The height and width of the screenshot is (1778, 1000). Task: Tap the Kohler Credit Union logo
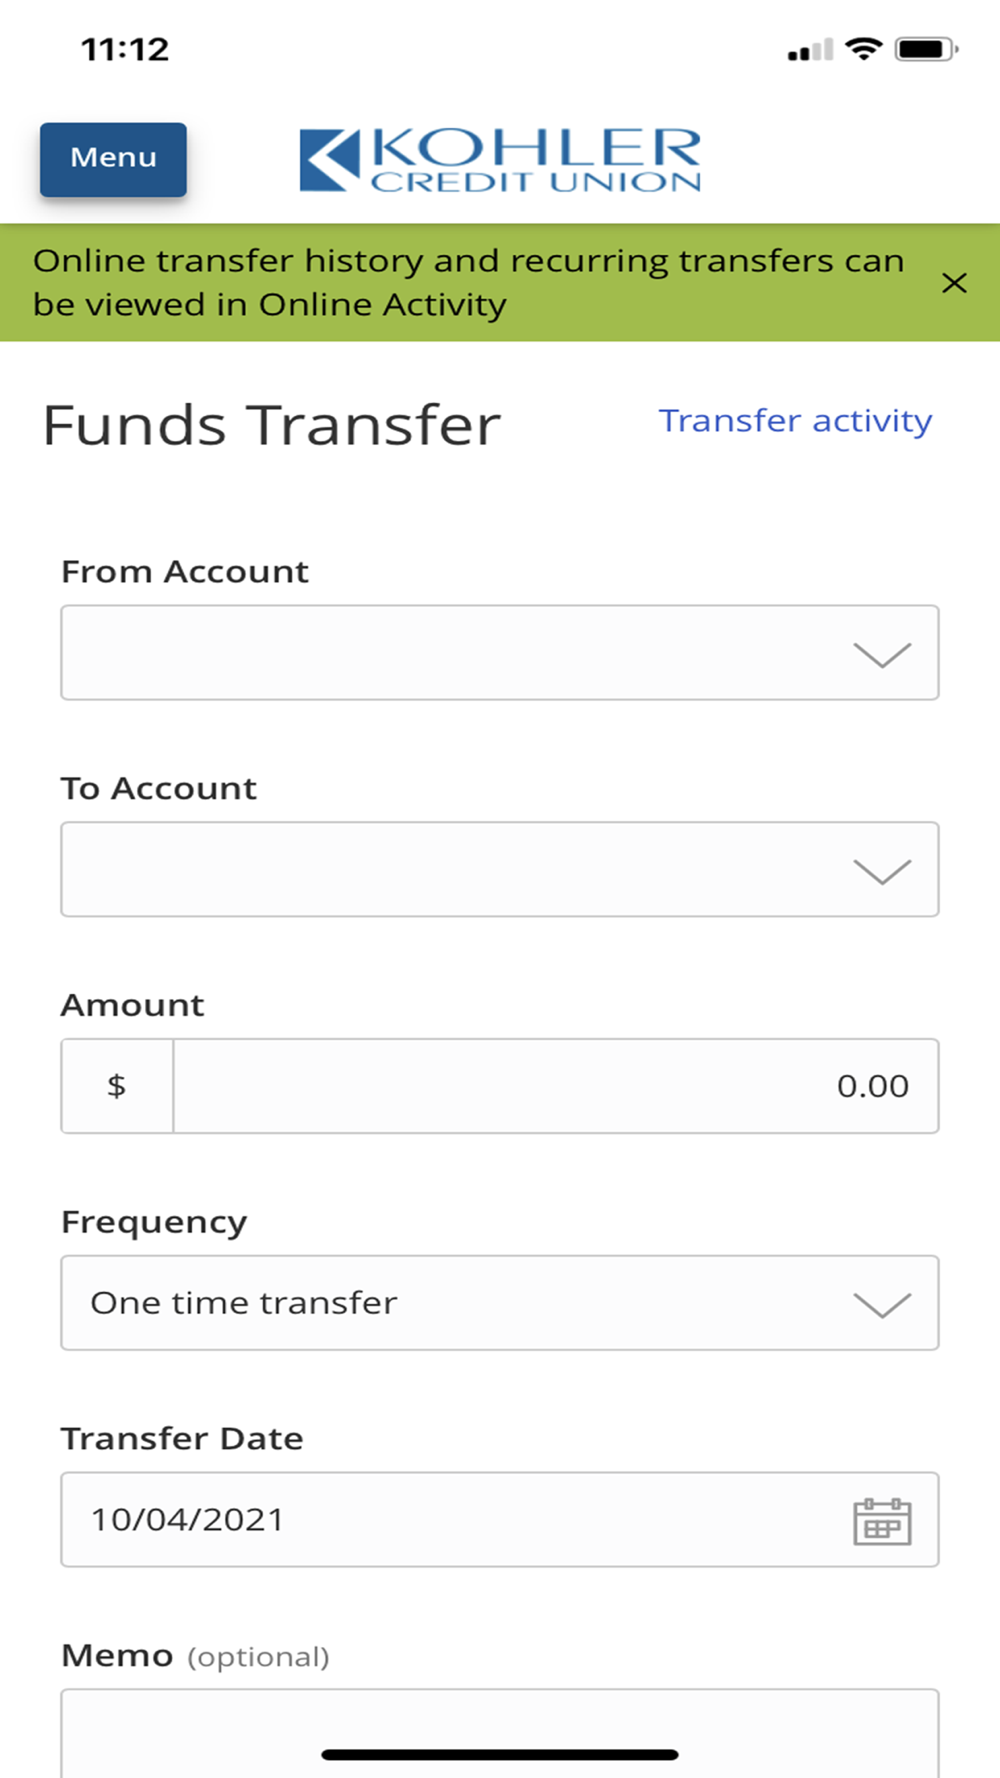tap(500, 160)
